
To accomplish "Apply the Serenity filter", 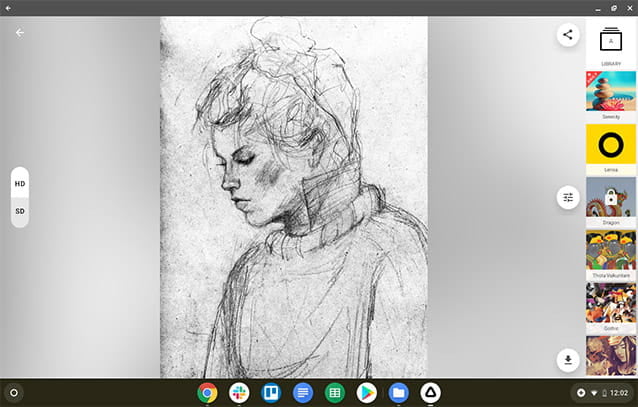I will pyautogui.click(x=611, y=91).
